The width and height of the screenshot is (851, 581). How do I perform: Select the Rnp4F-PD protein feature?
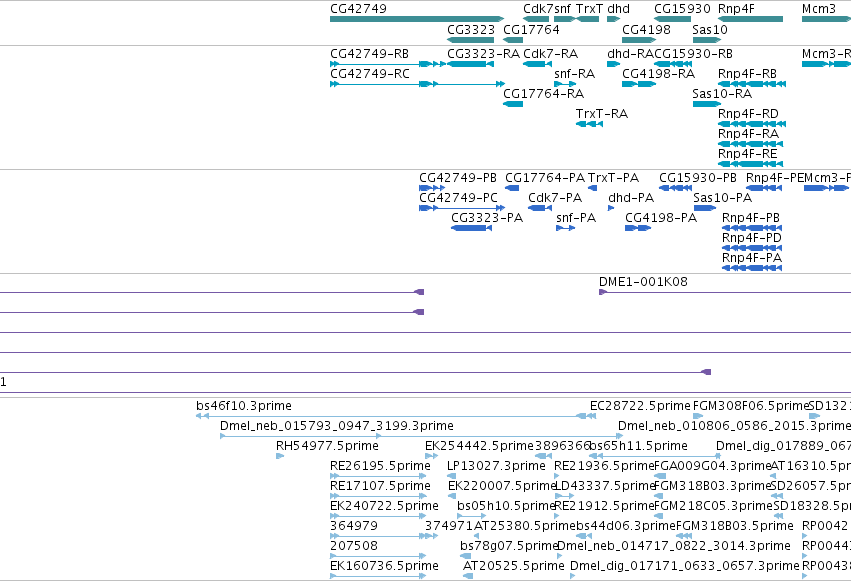pyautogui.click(x=752, y=248)
